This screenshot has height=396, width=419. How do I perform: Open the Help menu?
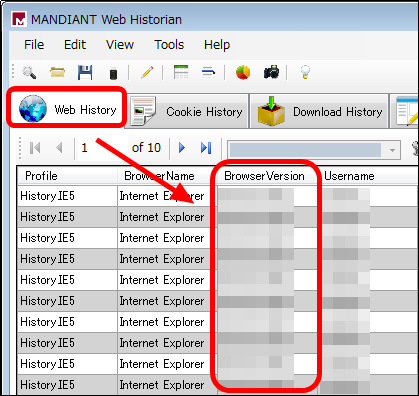[217, 45]
